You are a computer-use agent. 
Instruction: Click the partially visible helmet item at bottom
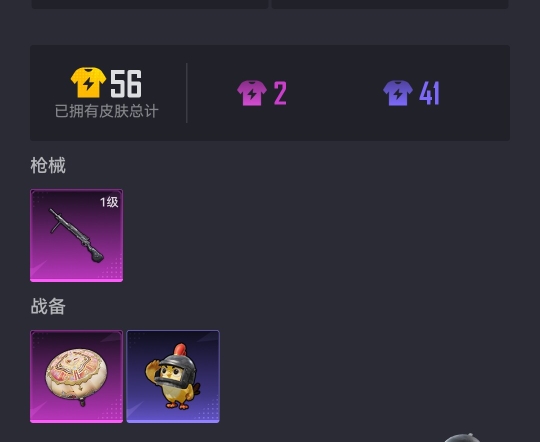461,438
